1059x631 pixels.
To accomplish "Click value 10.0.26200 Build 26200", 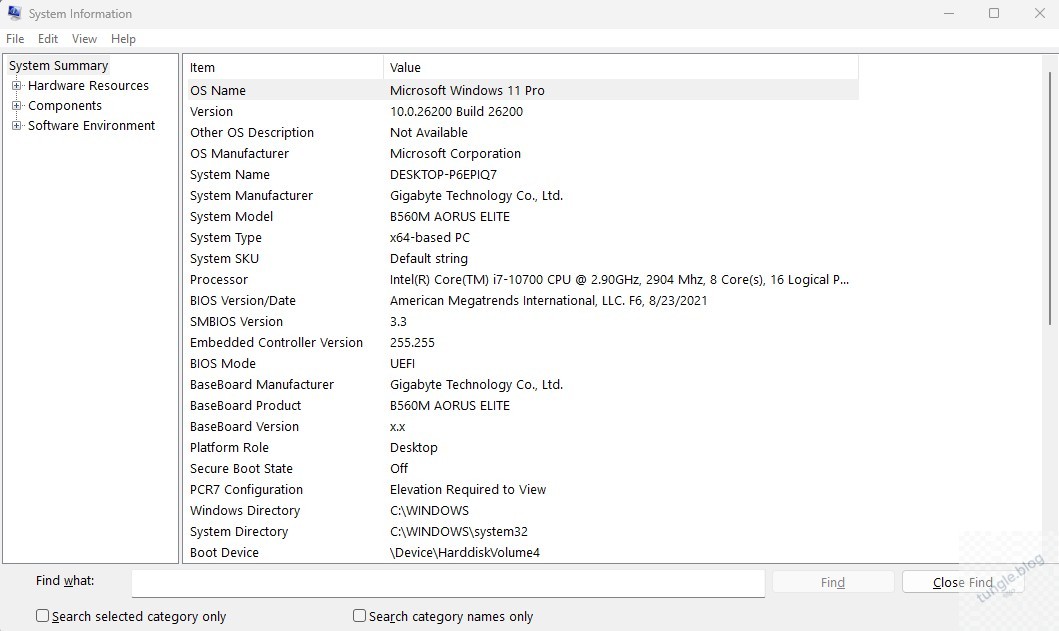I will pos(457,111).
